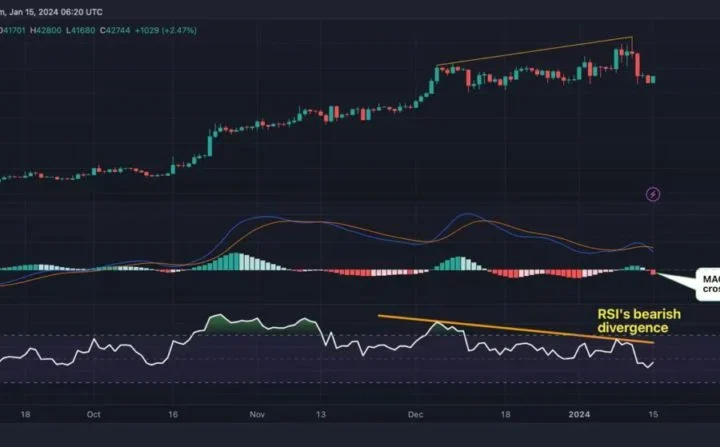Click the last green candlestick on the price chart

(653, 79)
